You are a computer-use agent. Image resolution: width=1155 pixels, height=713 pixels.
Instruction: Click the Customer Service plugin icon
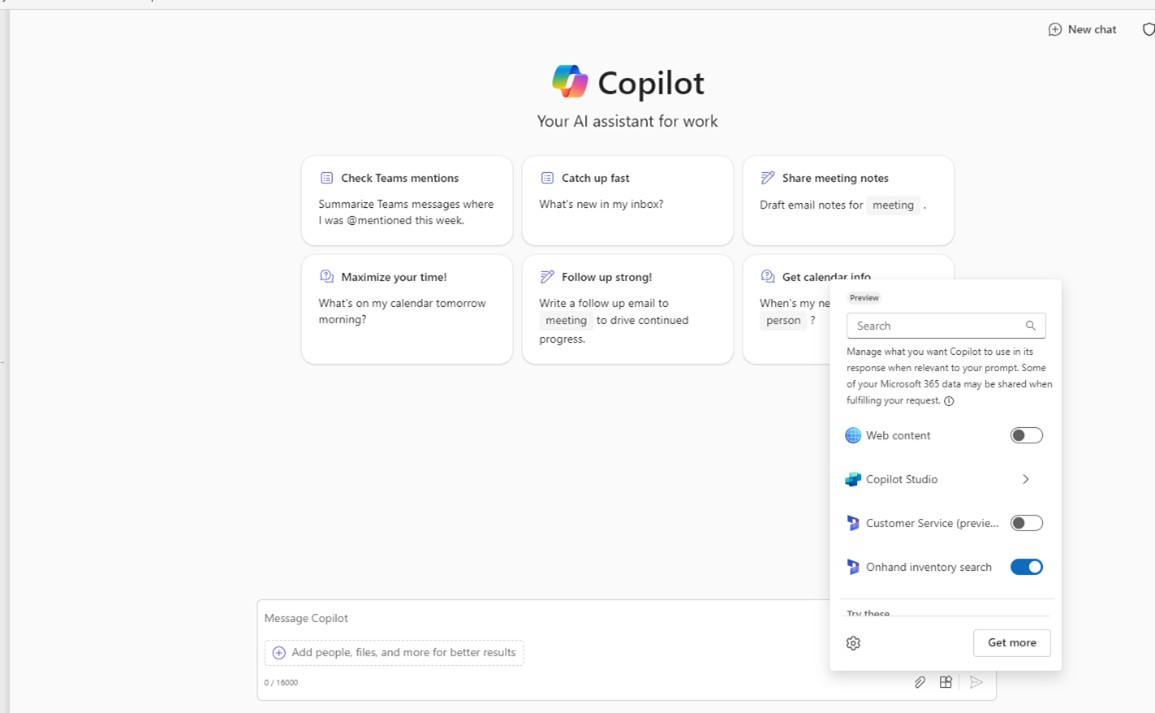[853, 523]
